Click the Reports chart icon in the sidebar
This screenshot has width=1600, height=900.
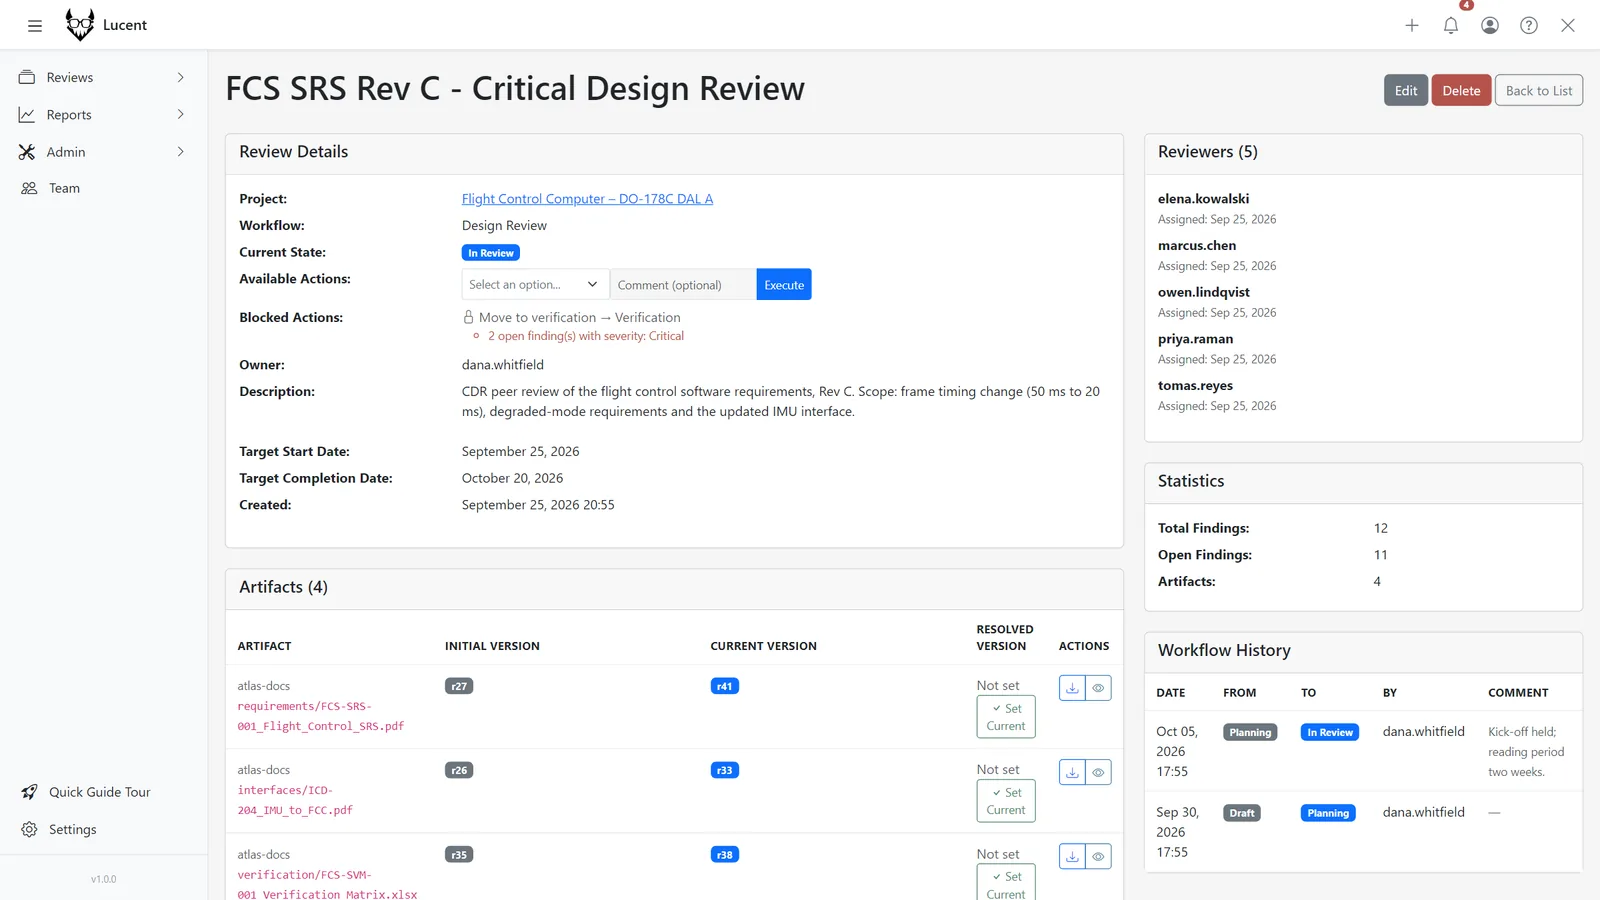tap(27, 115)
